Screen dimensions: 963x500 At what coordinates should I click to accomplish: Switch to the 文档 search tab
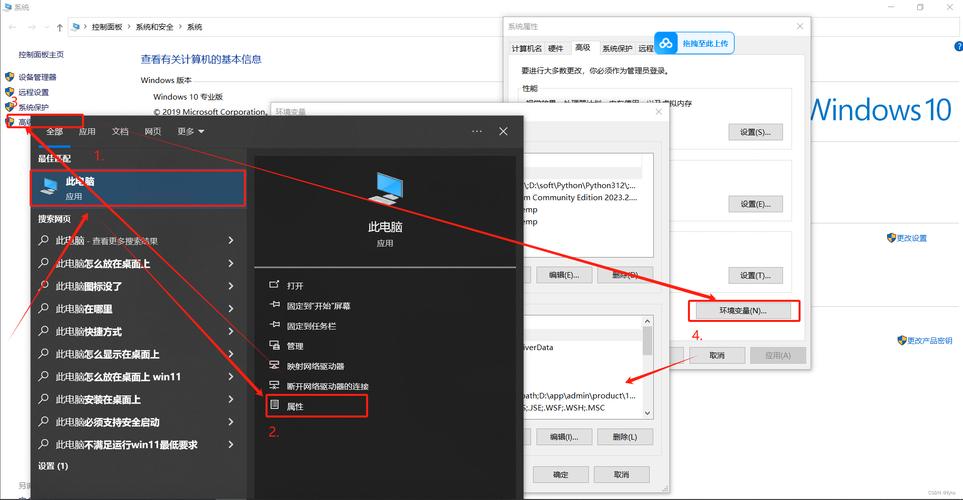click(x=120, y=131)
